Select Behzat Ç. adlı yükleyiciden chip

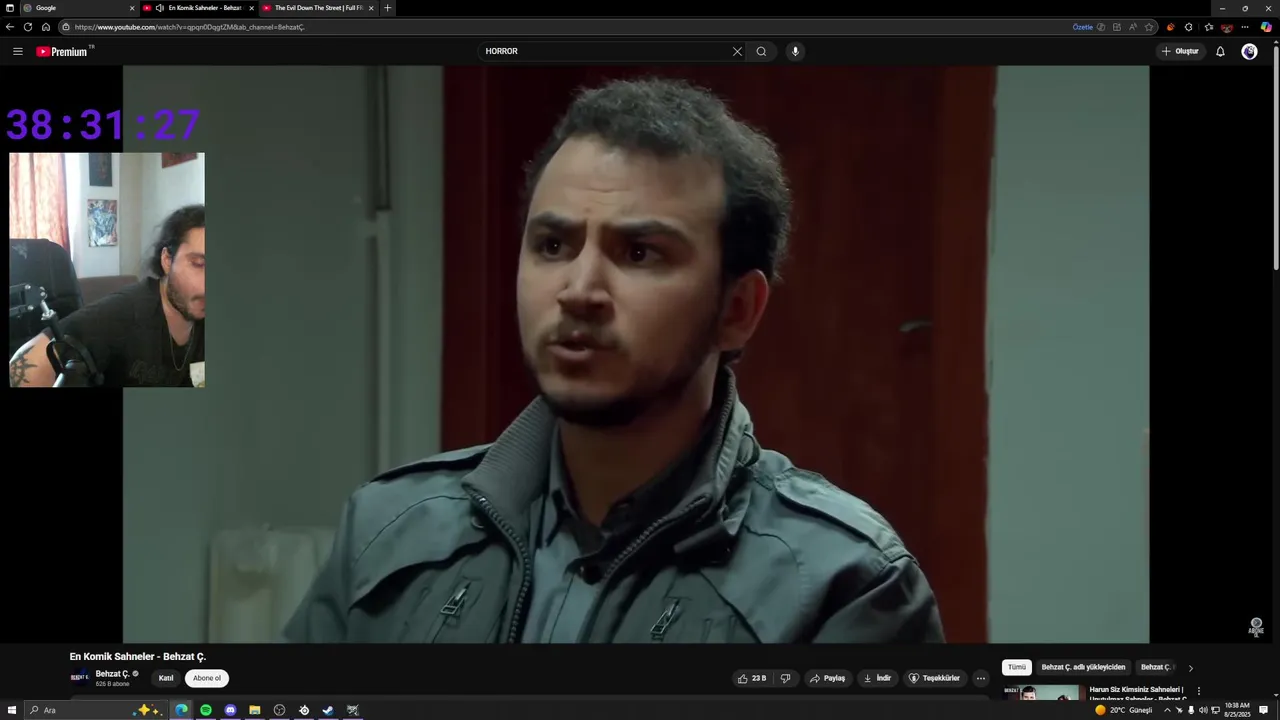(x=1083, y=667)
